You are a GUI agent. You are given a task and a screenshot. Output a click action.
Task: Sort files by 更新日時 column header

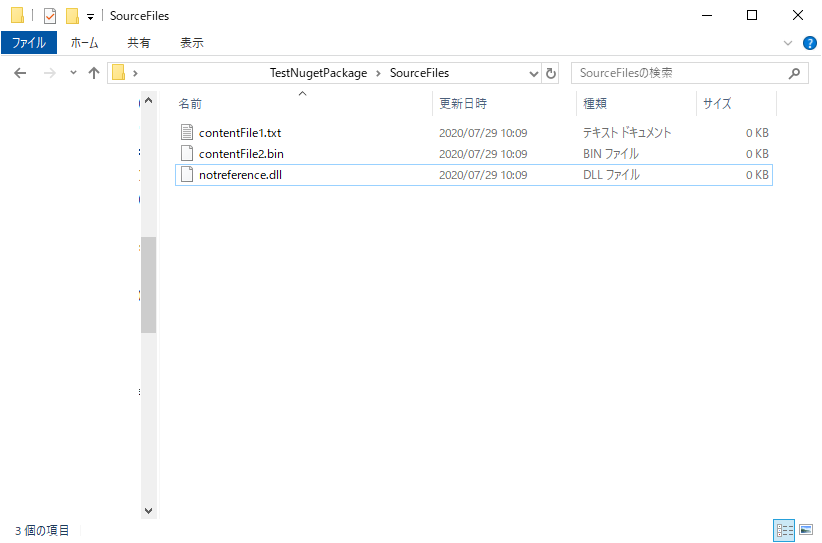463,104
